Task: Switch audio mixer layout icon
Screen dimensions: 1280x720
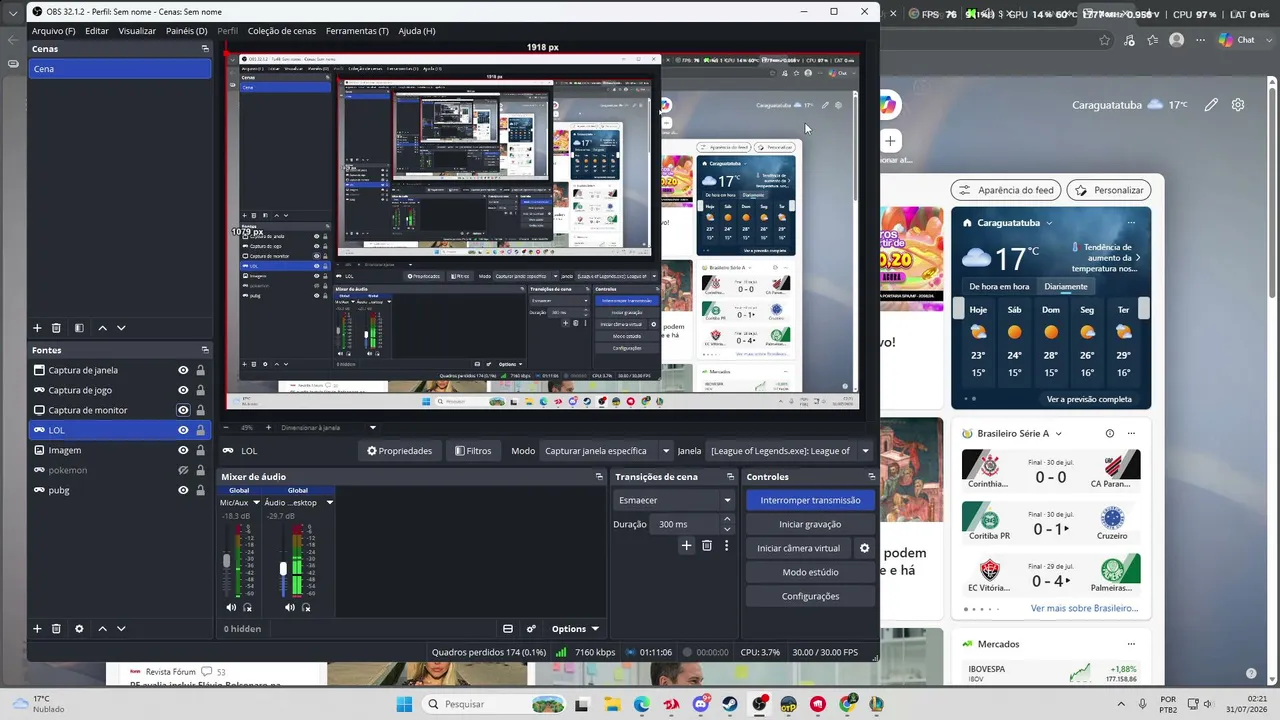Action: 508,629
